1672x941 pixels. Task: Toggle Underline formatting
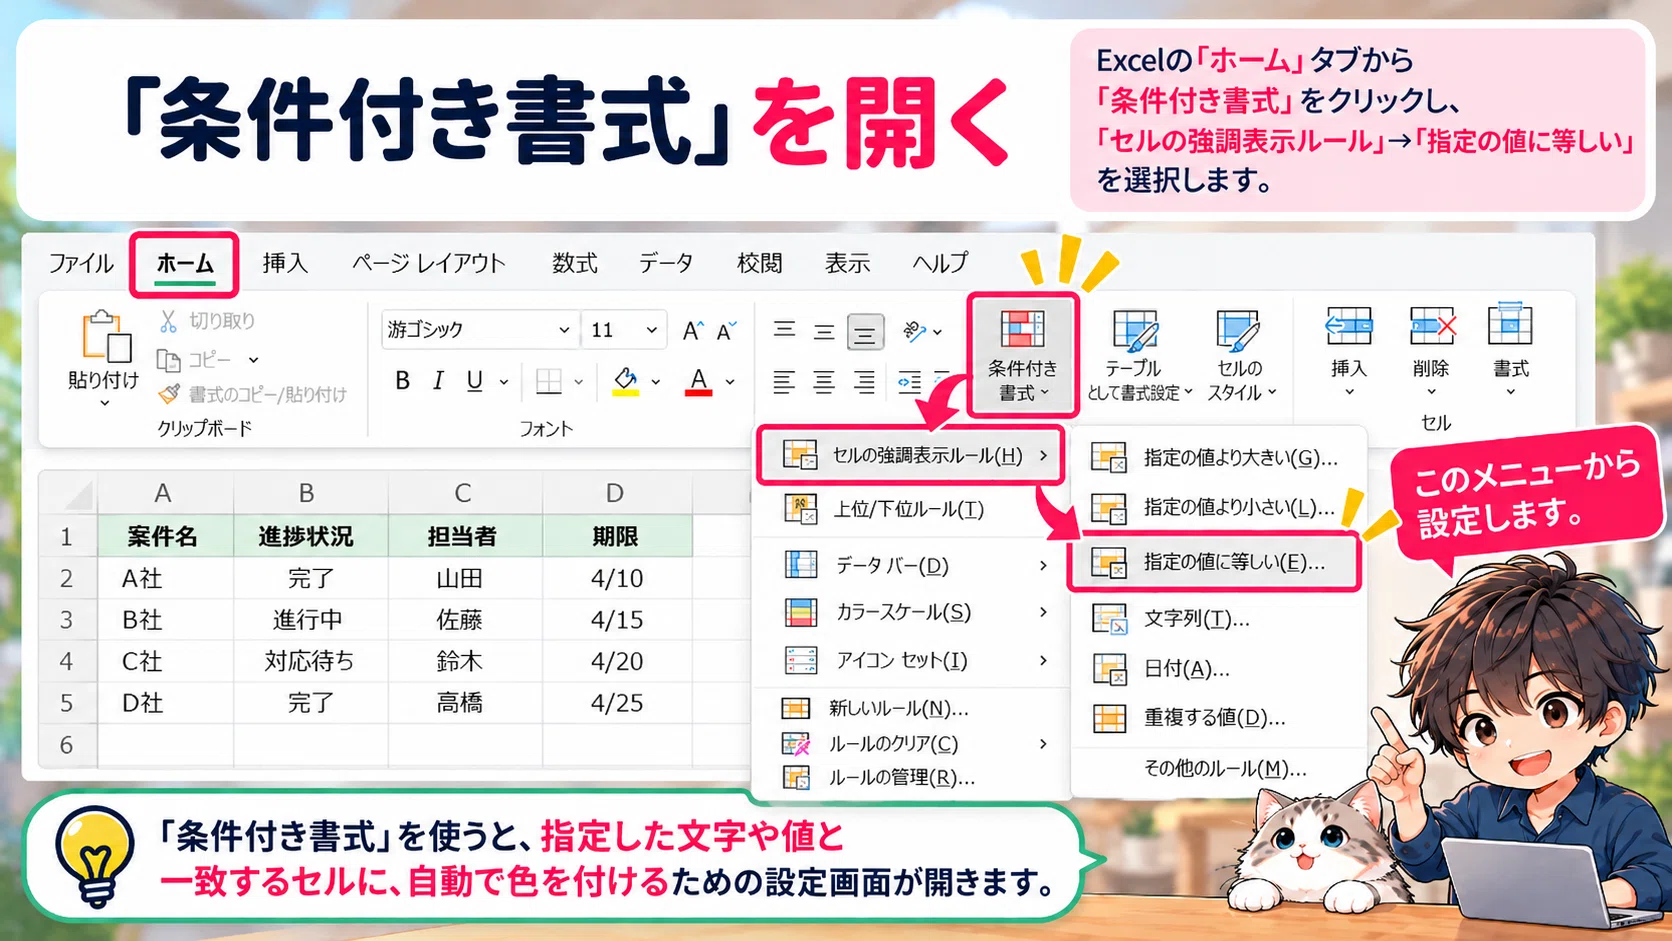(x=475, y=381)
